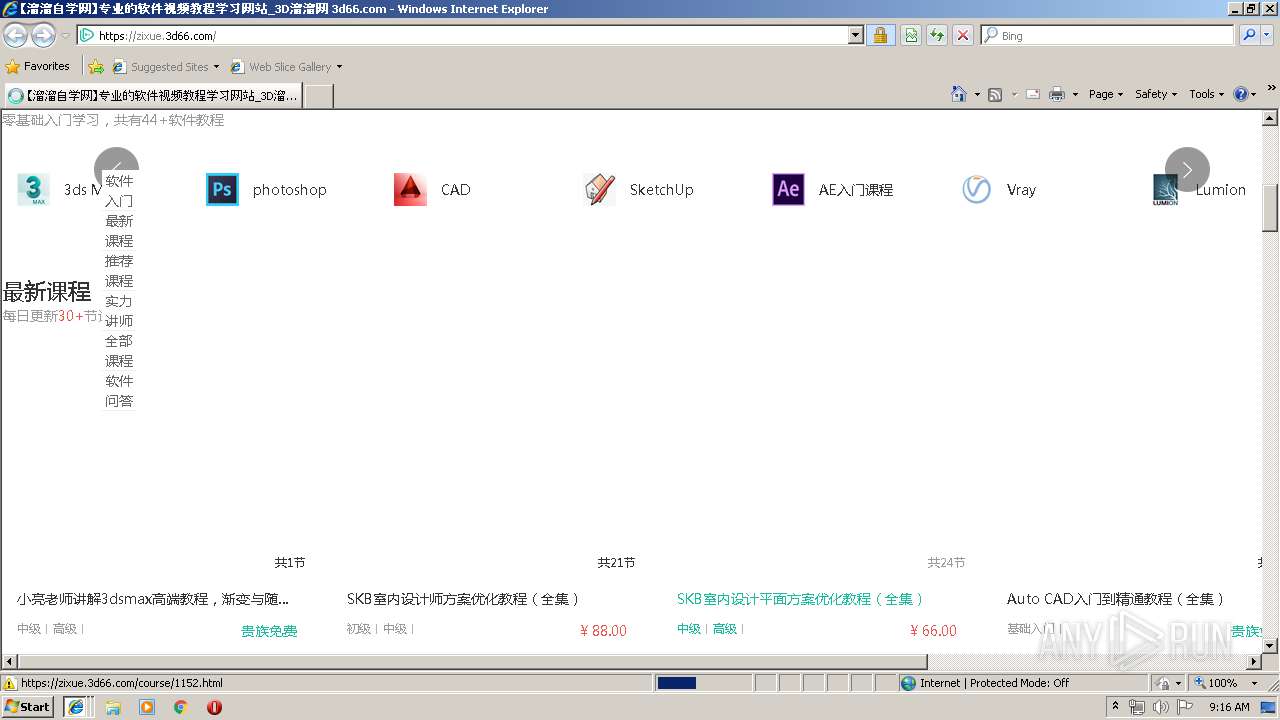Click the page loading progress bar
The width and height of the screenshot is (1280, 720).
[703, 683]
